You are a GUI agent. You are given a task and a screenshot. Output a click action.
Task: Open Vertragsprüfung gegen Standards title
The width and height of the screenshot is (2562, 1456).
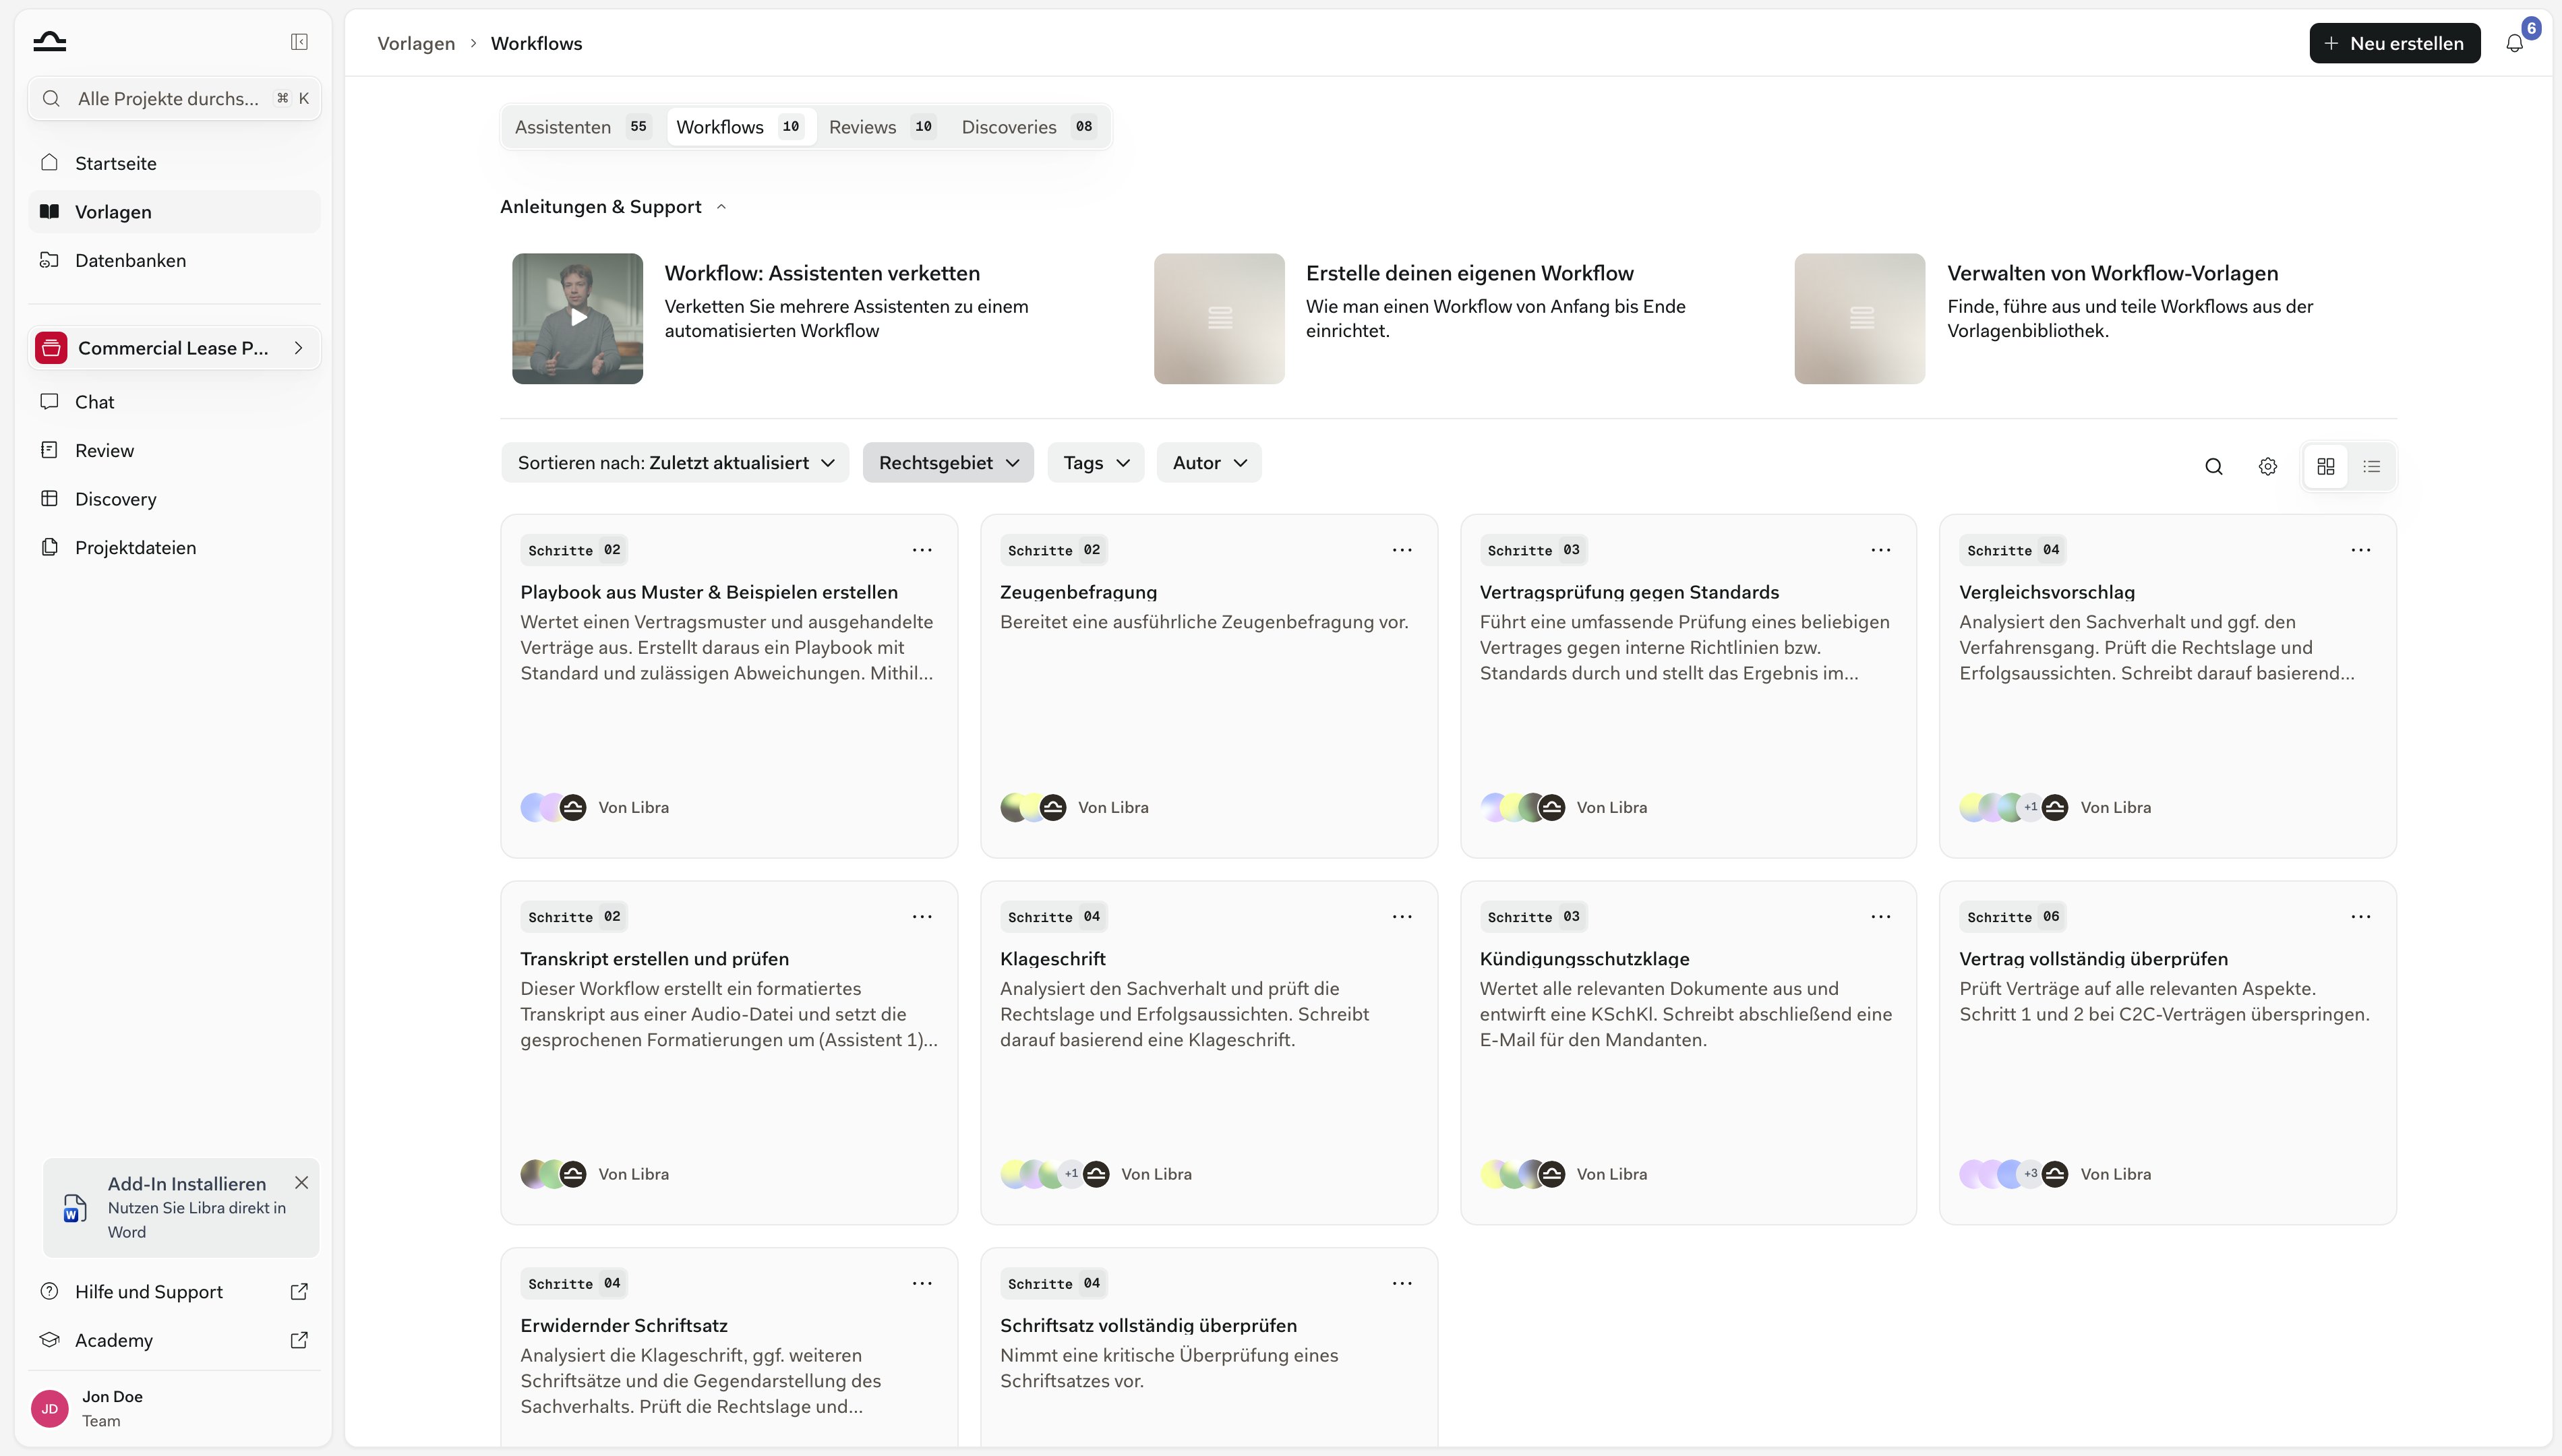1629,592
